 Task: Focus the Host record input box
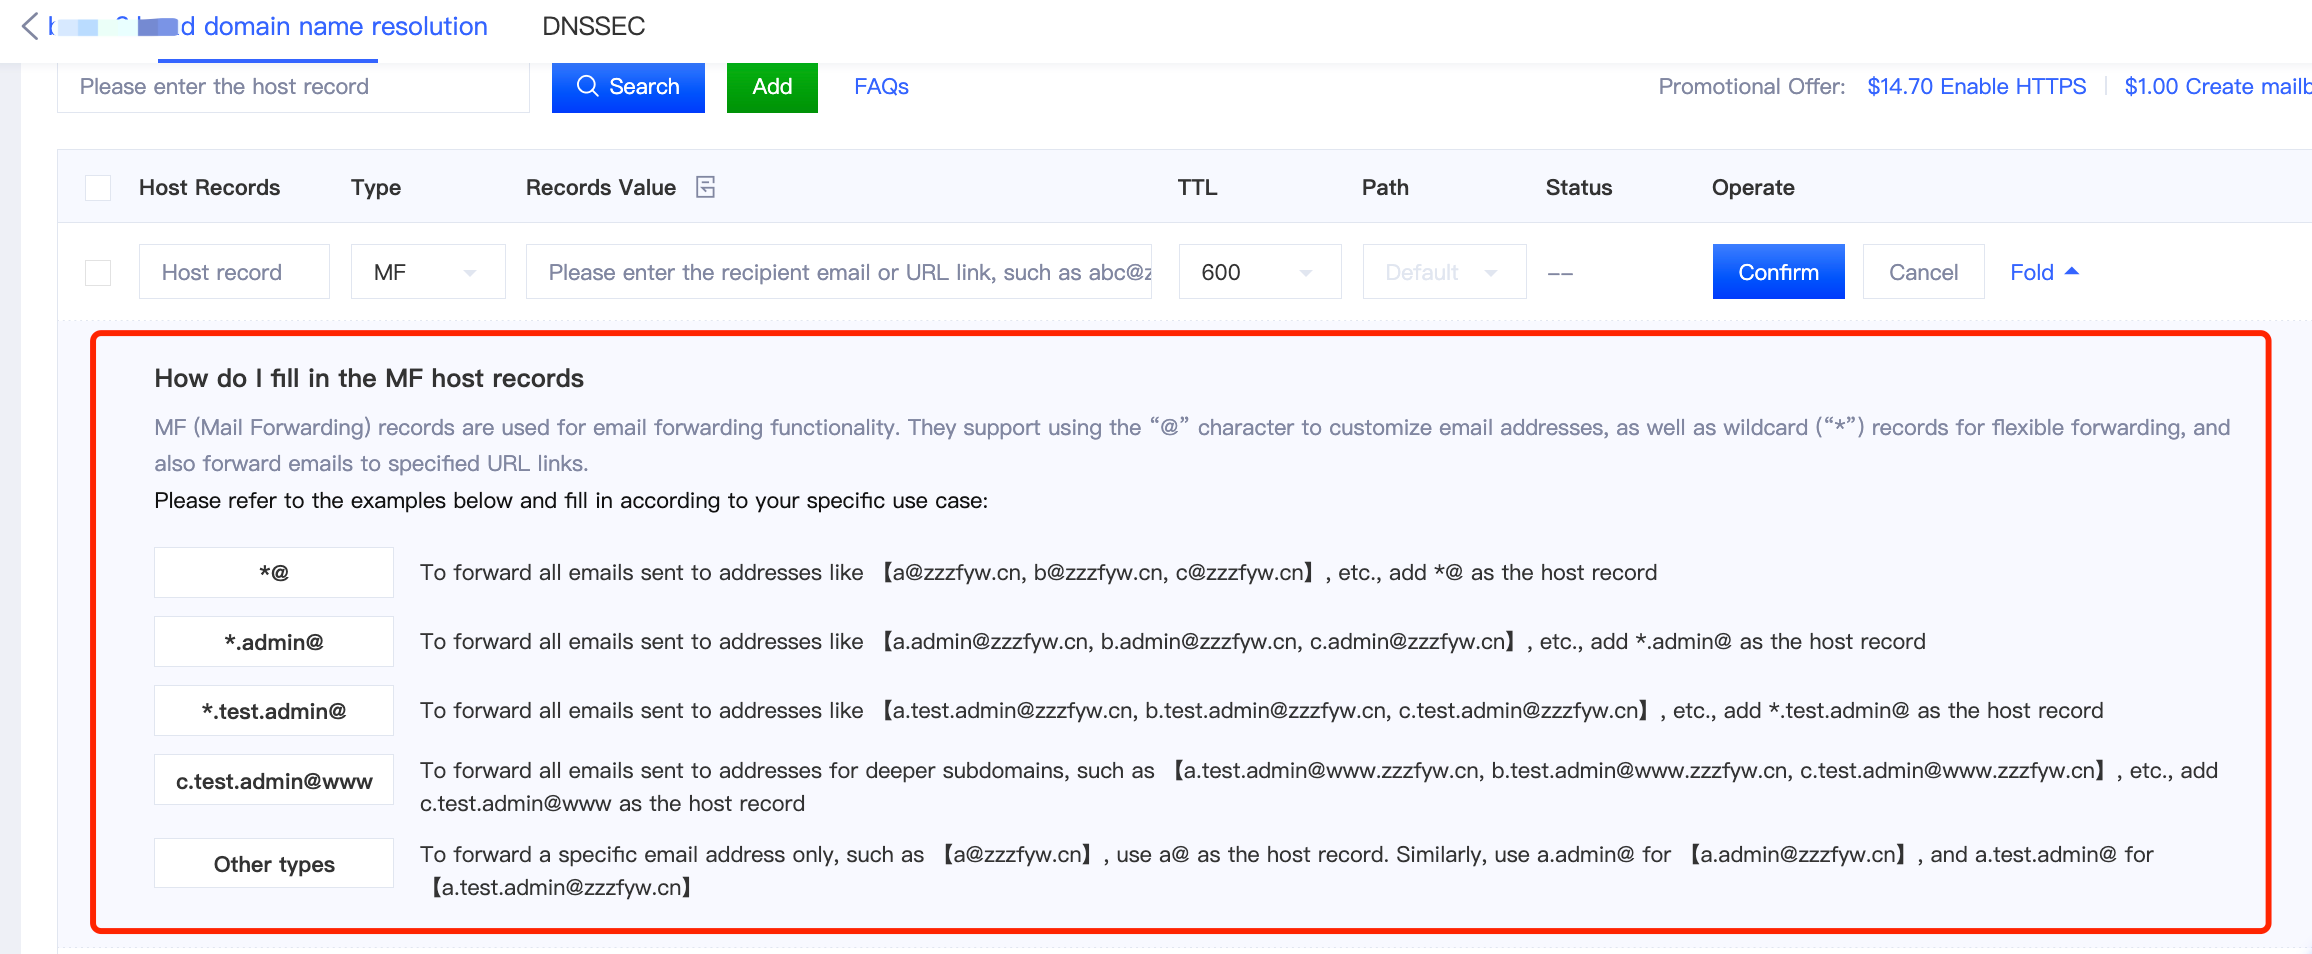pyautogui.click(x=234, y=272)
